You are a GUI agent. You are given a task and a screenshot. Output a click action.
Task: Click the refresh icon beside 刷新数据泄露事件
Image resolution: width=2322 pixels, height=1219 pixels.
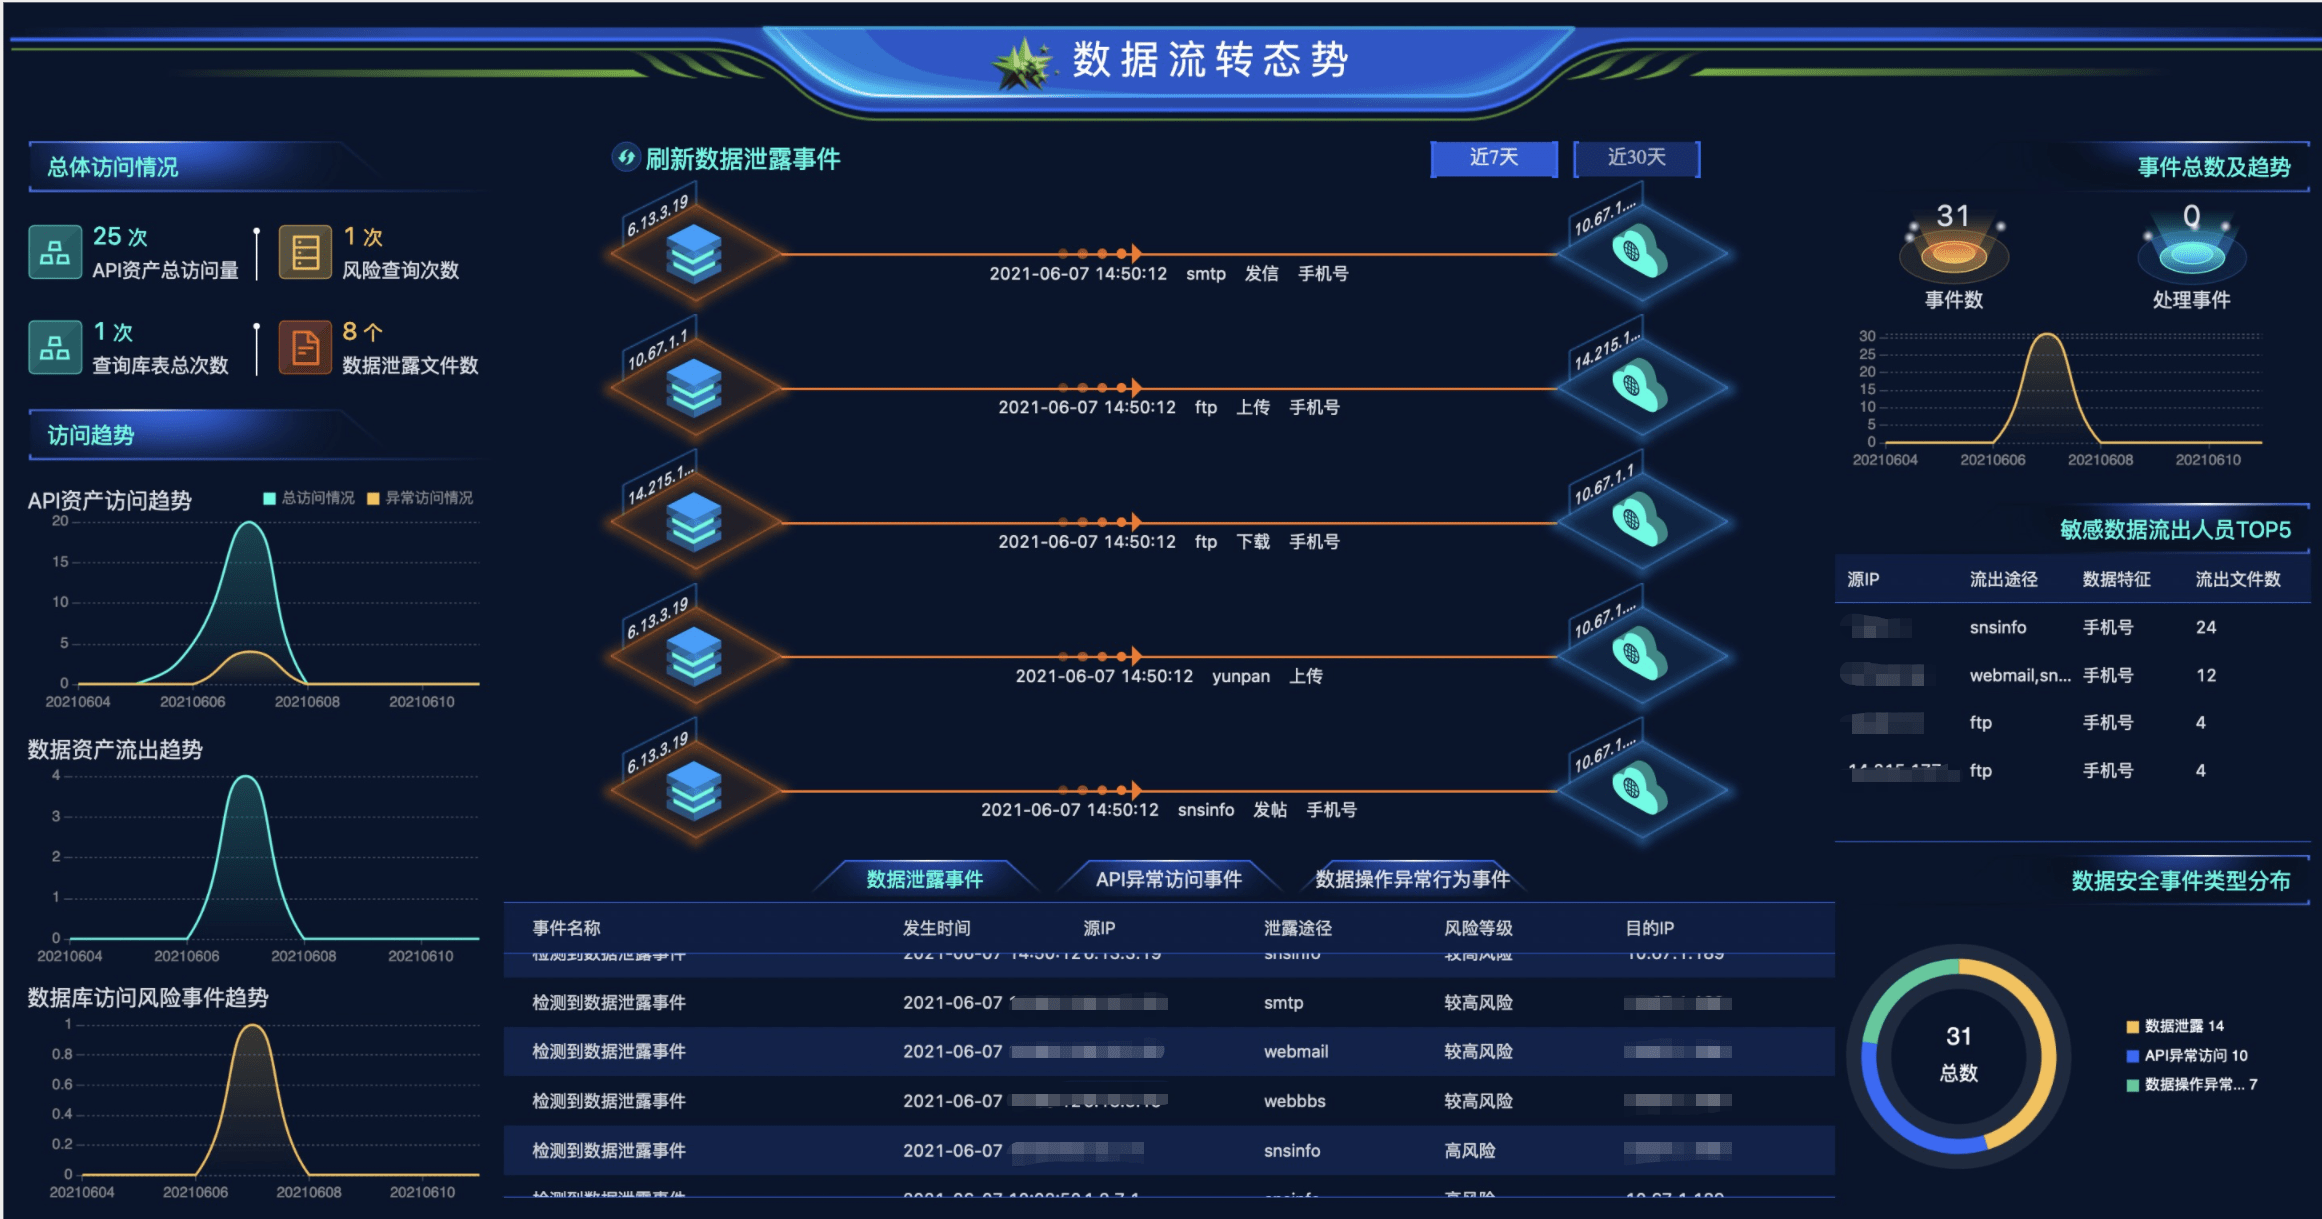click(626, 158)
